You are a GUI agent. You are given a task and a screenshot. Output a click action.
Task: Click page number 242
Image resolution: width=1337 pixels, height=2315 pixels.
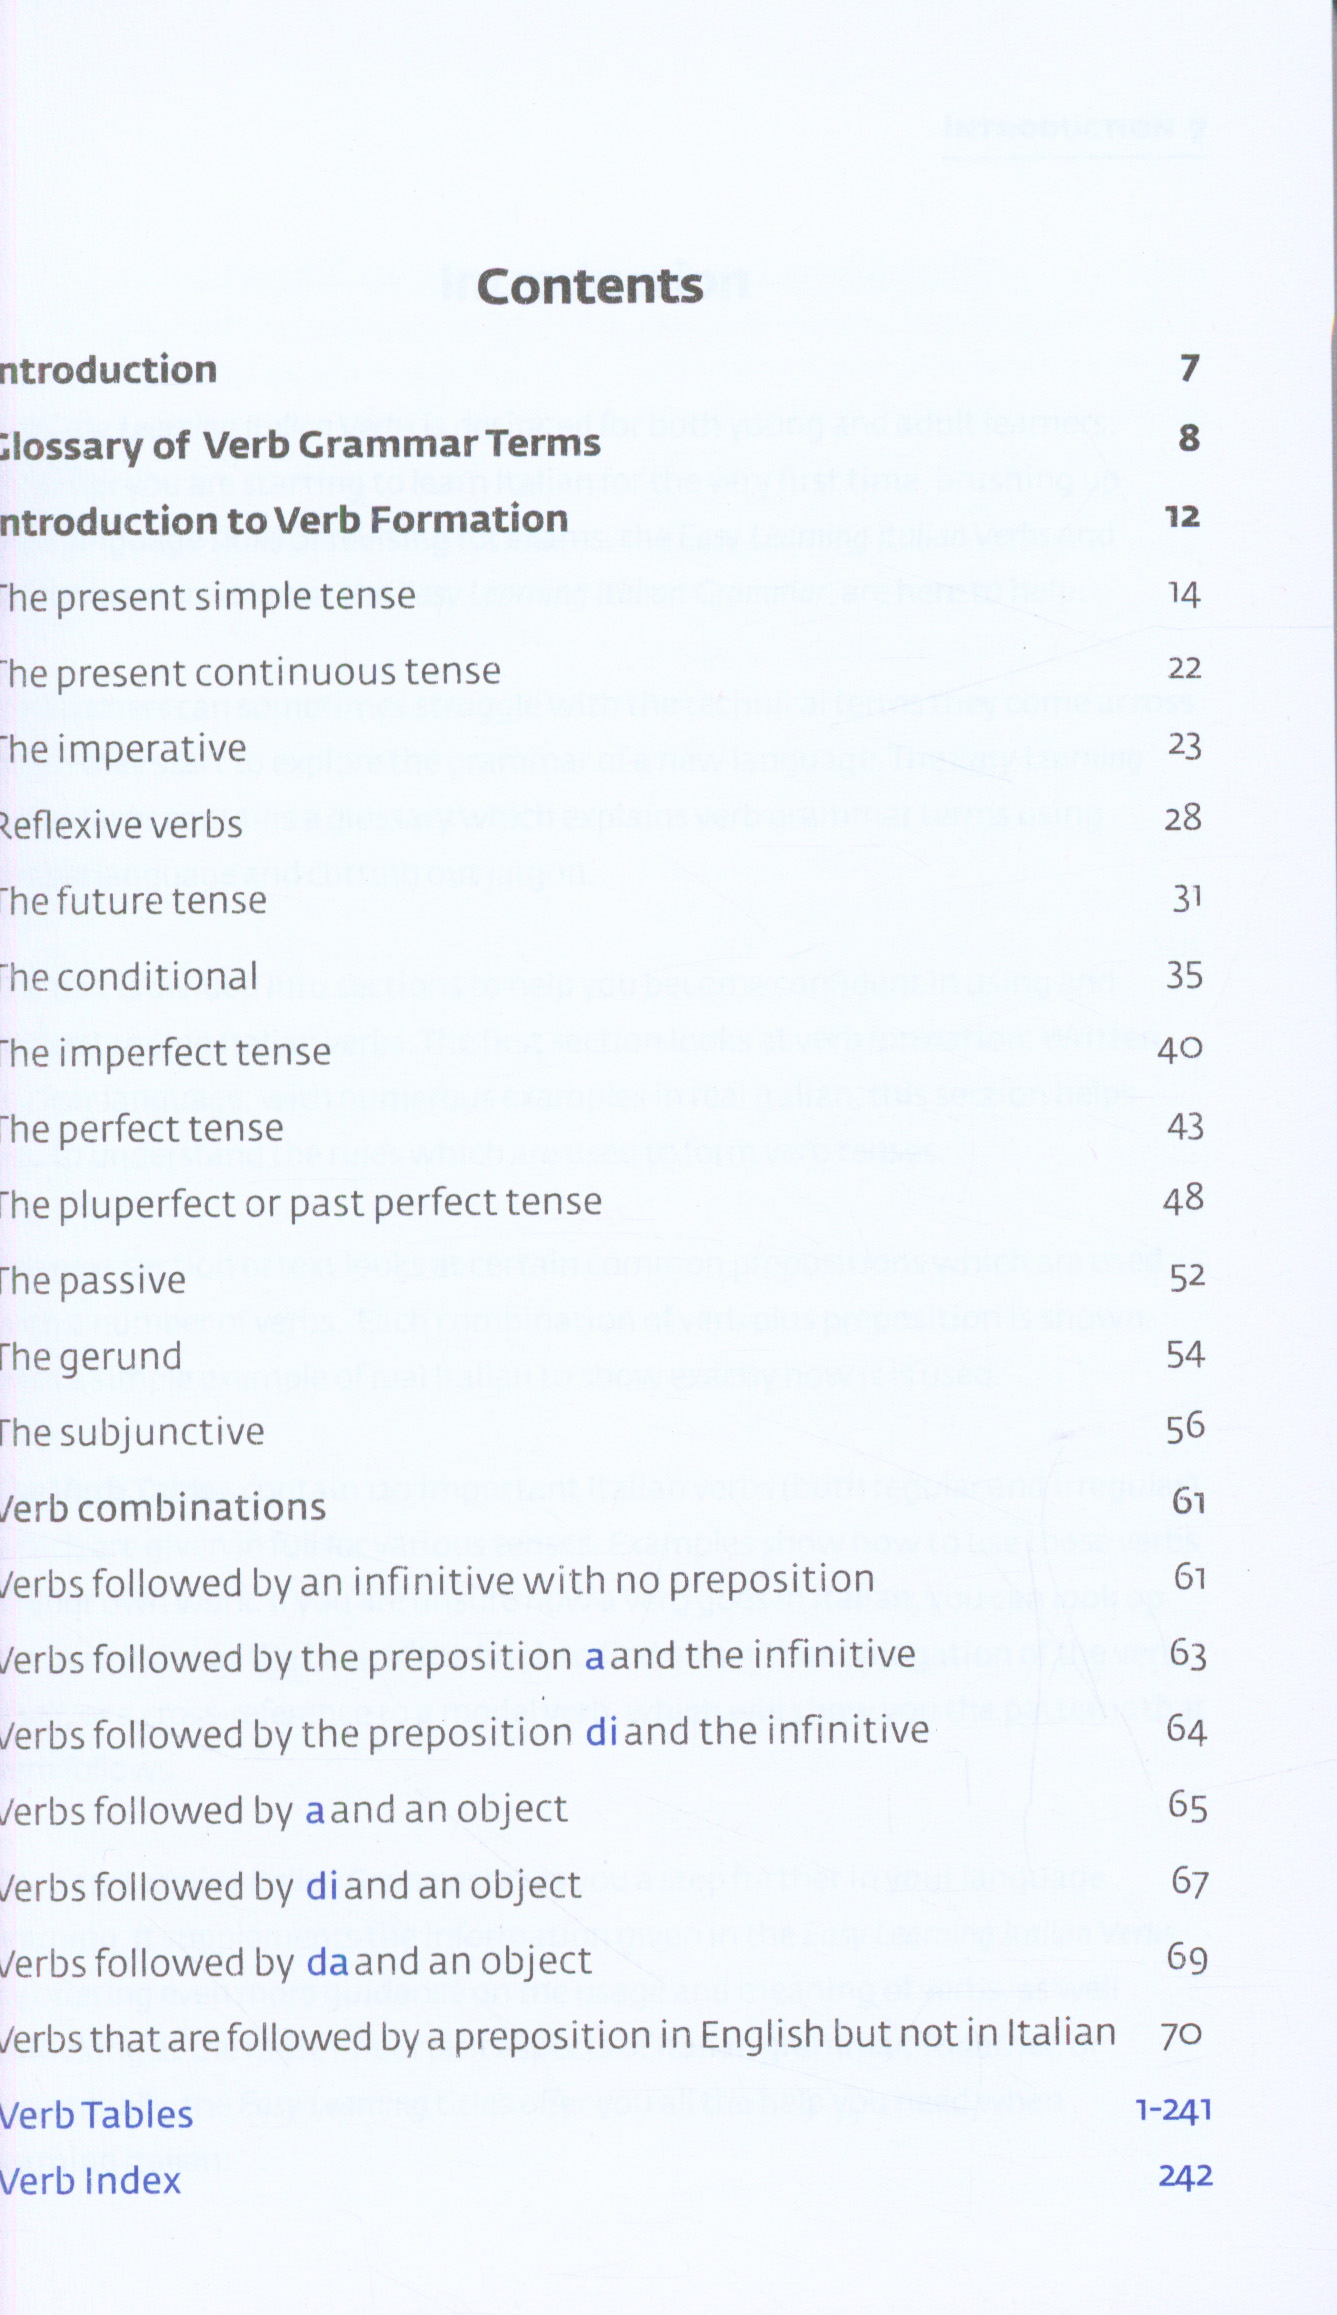(x=1185, y=2177)
